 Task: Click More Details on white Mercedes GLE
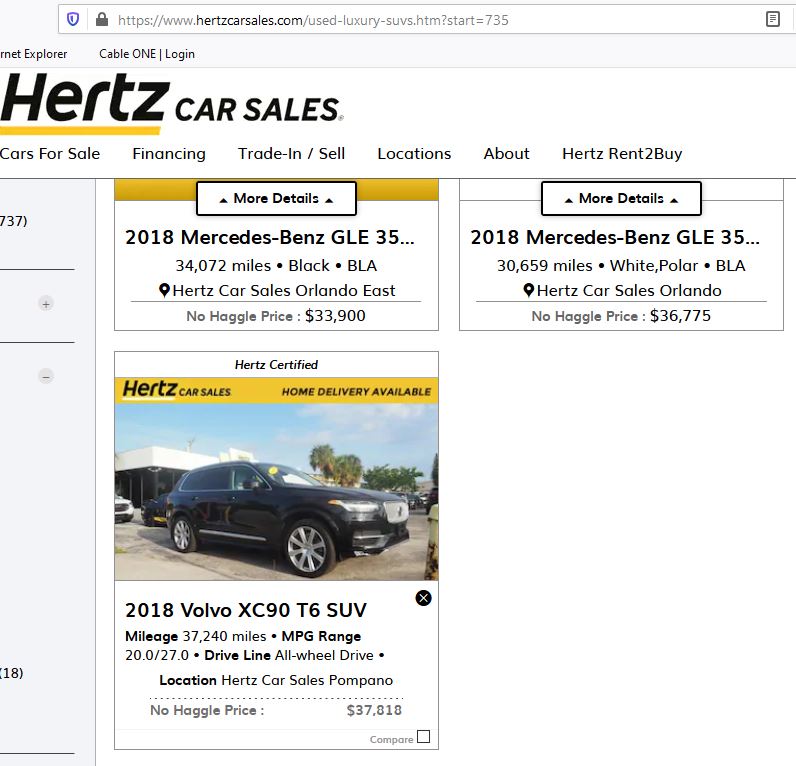(621, 198)
